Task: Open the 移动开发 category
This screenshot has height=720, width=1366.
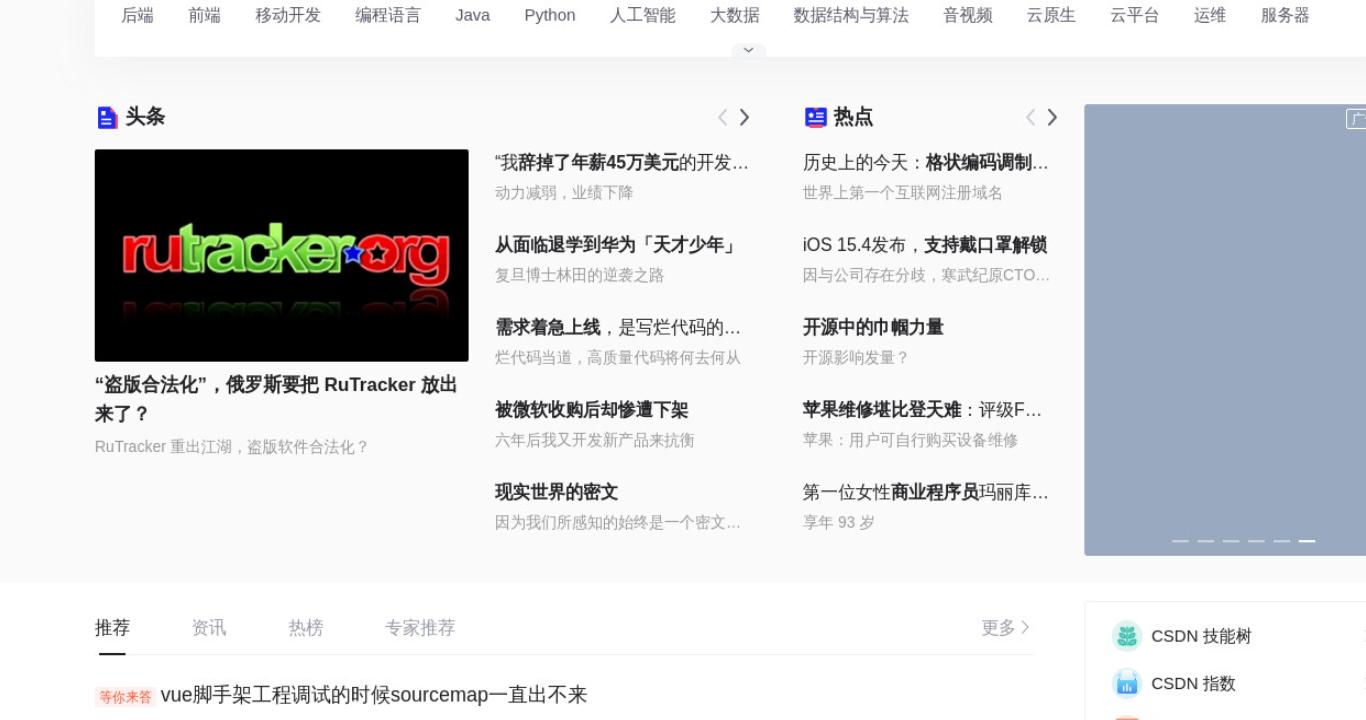Action: click(x=288, y=15)
